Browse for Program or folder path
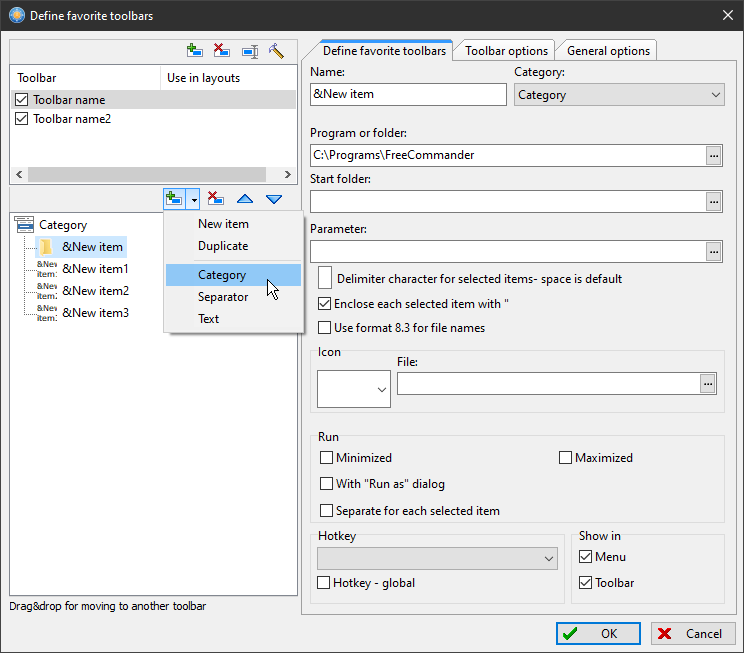Viewport: 744px width, 653px height. [713, 155]
